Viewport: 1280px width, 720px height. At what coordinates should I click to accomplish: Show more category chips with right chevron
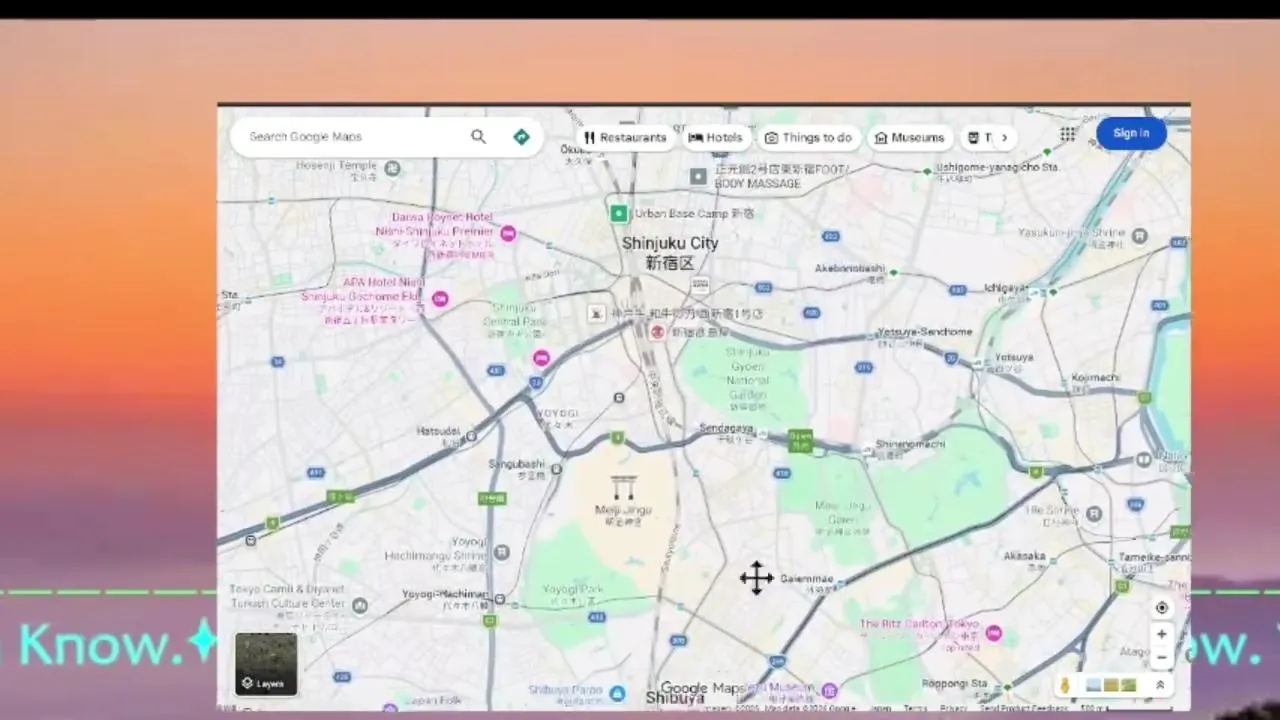[1004, 138]
